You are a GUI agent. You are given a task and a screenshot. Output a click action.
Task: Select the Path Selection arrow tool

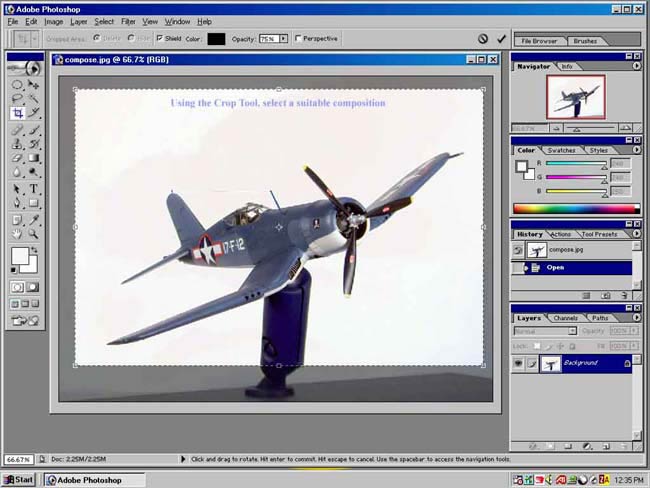point(17,189)
